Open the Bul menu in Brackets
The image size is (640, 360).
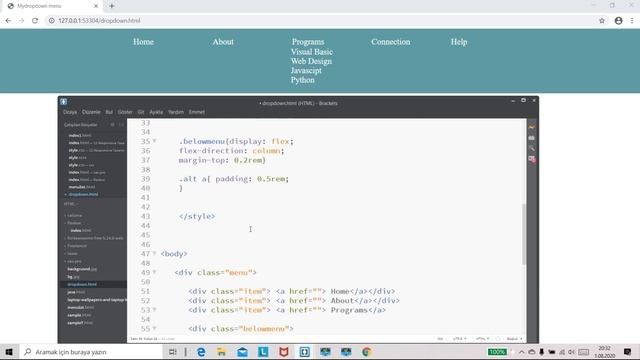109,112
